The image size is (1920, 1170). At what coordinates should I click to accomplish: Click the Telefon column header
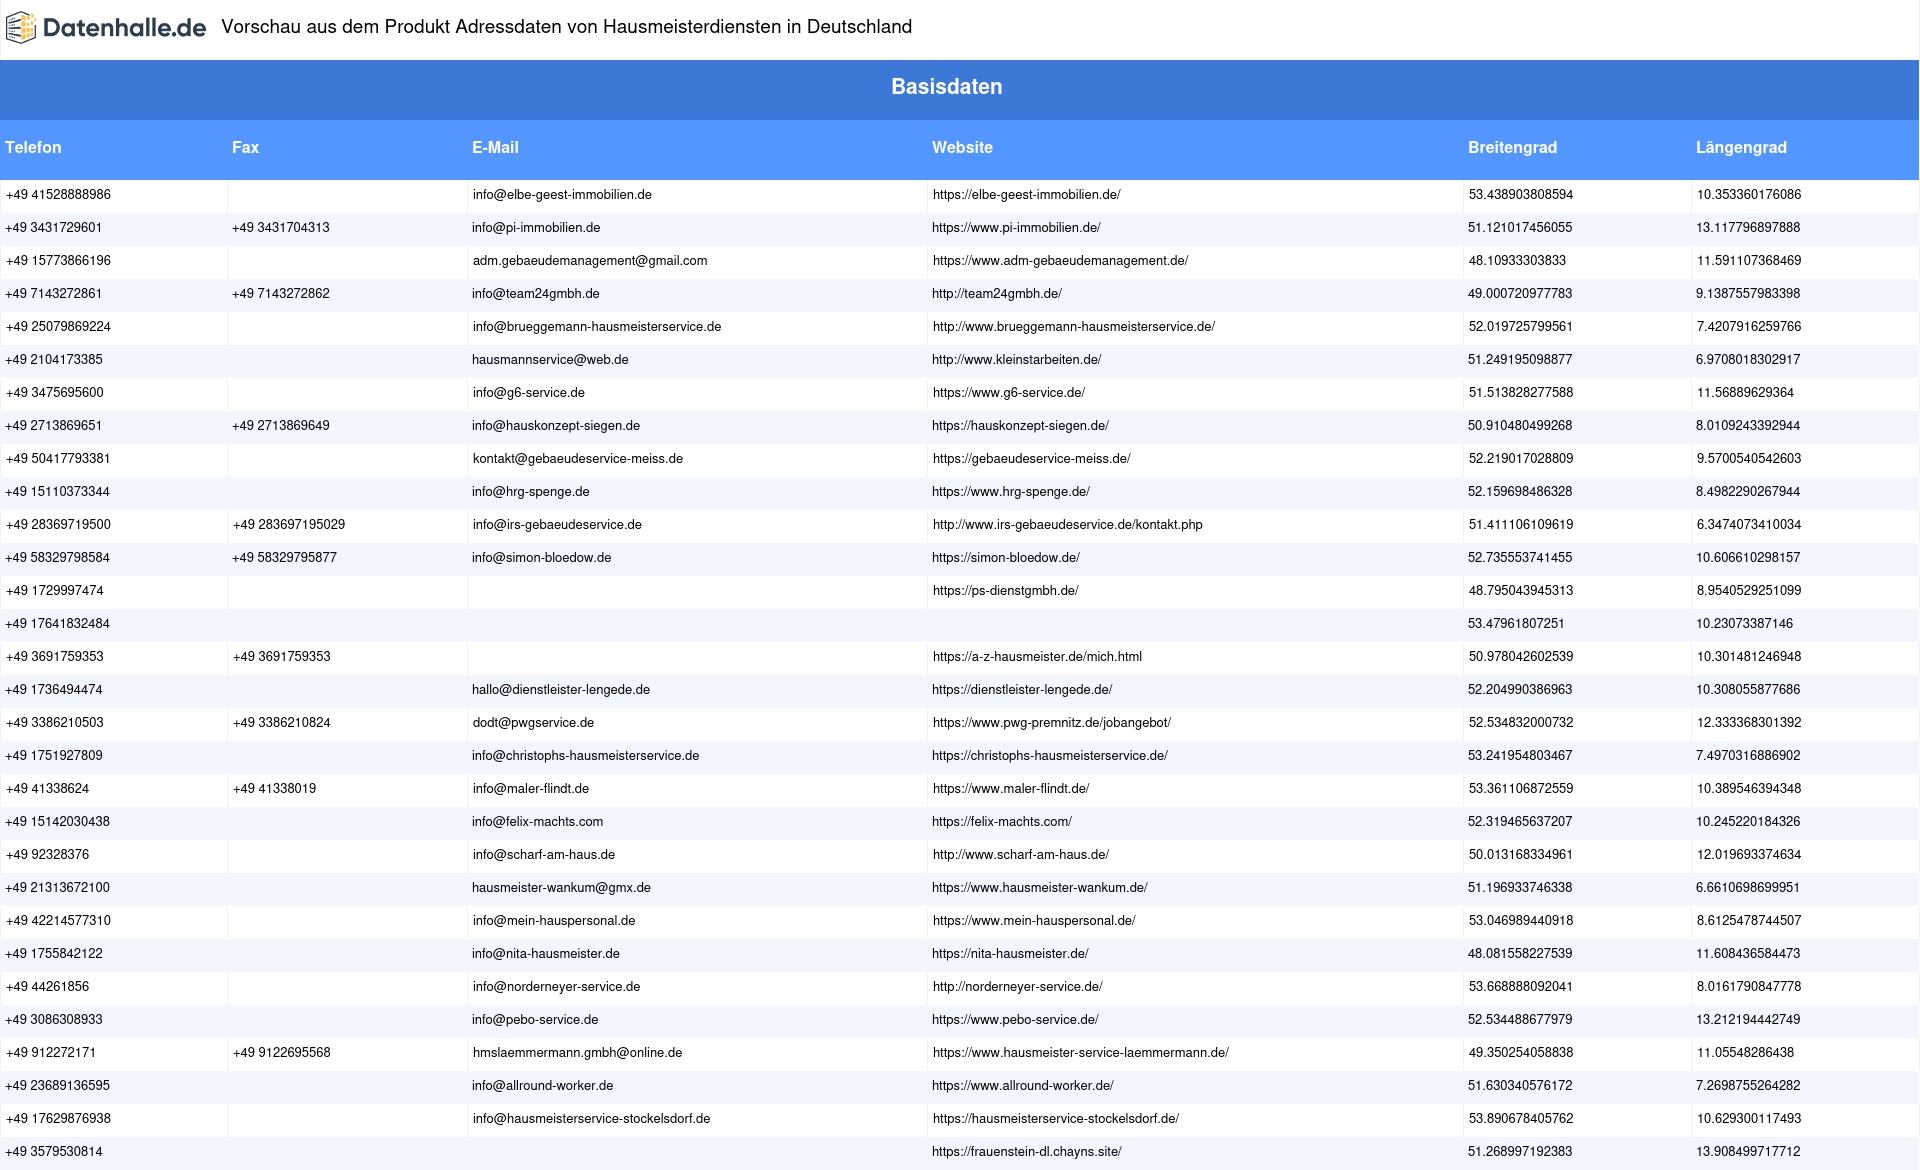(33, 147)
